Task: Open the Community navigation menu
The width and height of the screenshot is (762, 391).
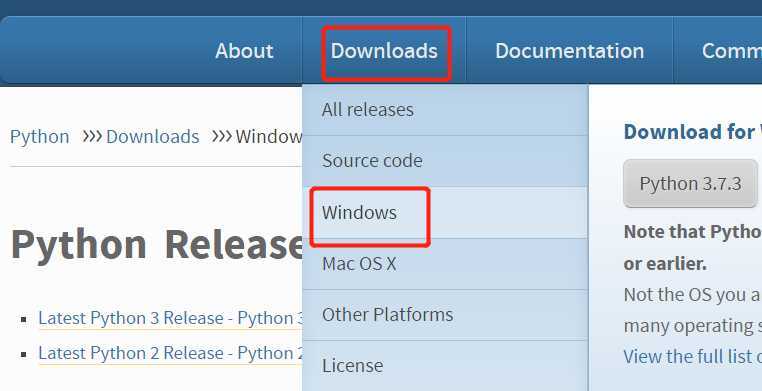Action: coord(731,51)
